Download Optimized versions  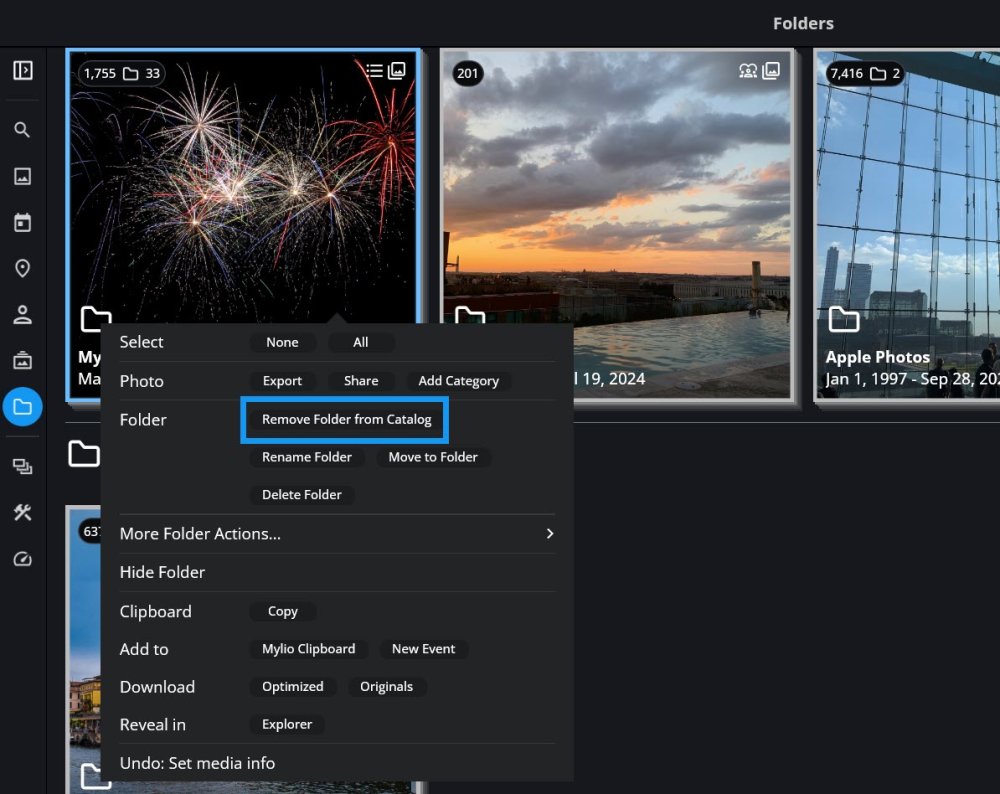293,687
